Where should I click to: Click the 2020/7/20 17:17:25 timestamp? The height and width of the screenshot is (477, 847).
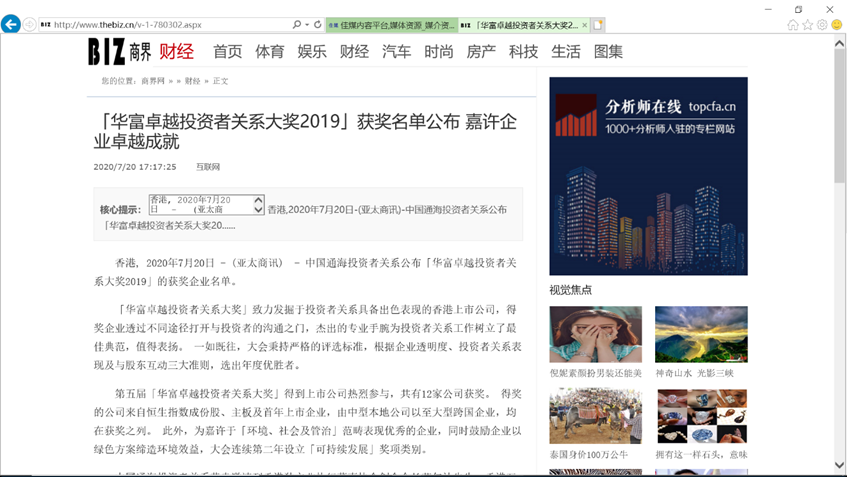point(135,167)
